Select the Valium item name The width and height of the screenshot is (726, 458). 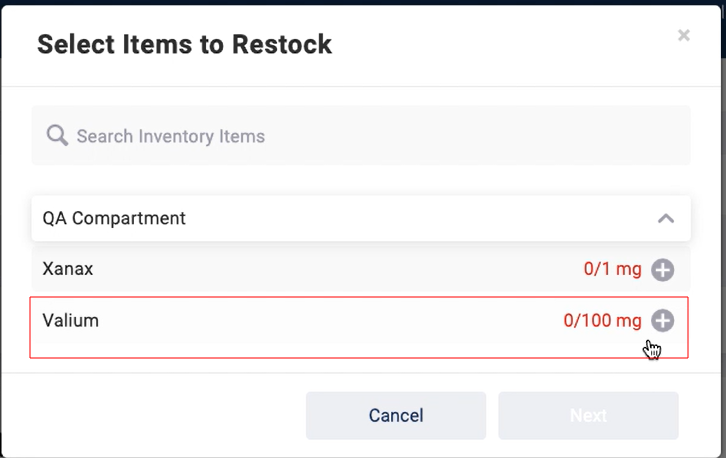click(x=71, y=321)
